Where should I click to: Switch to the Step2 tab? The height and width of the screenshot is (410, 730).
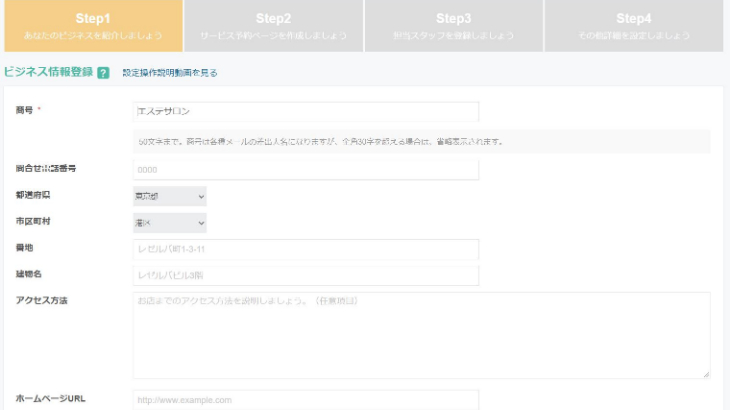(273, 26)
